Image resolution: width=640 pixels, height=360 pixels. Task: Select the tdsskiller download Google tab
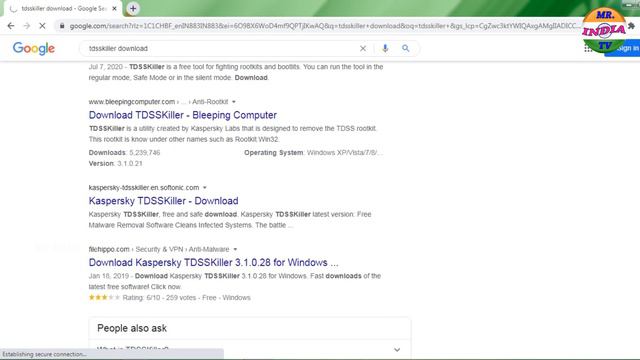click(x=63, y=9)
